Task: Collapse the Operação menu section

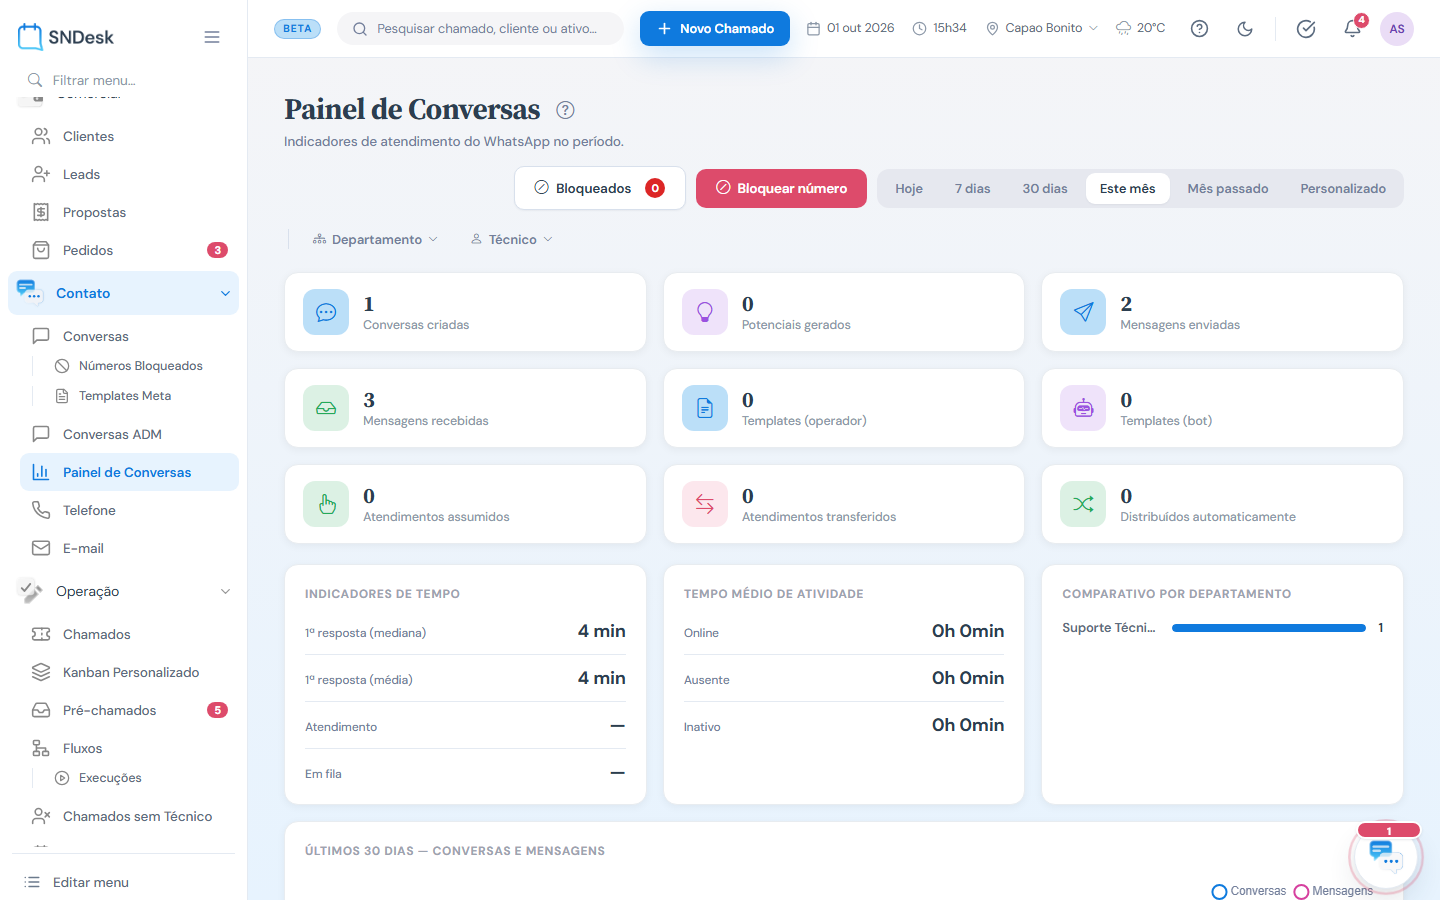Action: point(124,591)
